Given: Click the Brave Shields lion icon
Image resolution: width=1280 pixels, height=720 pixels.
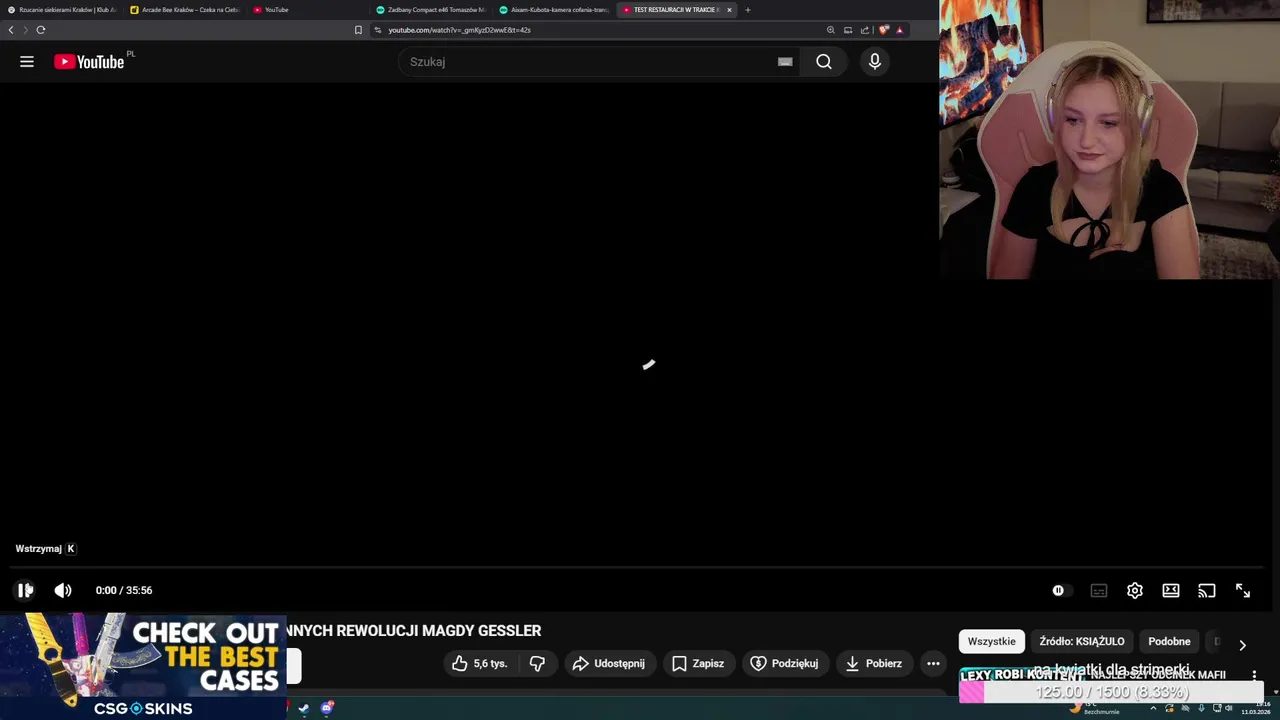Looking at the screenshot, I should pyautogui.click(x=884, y=30).
